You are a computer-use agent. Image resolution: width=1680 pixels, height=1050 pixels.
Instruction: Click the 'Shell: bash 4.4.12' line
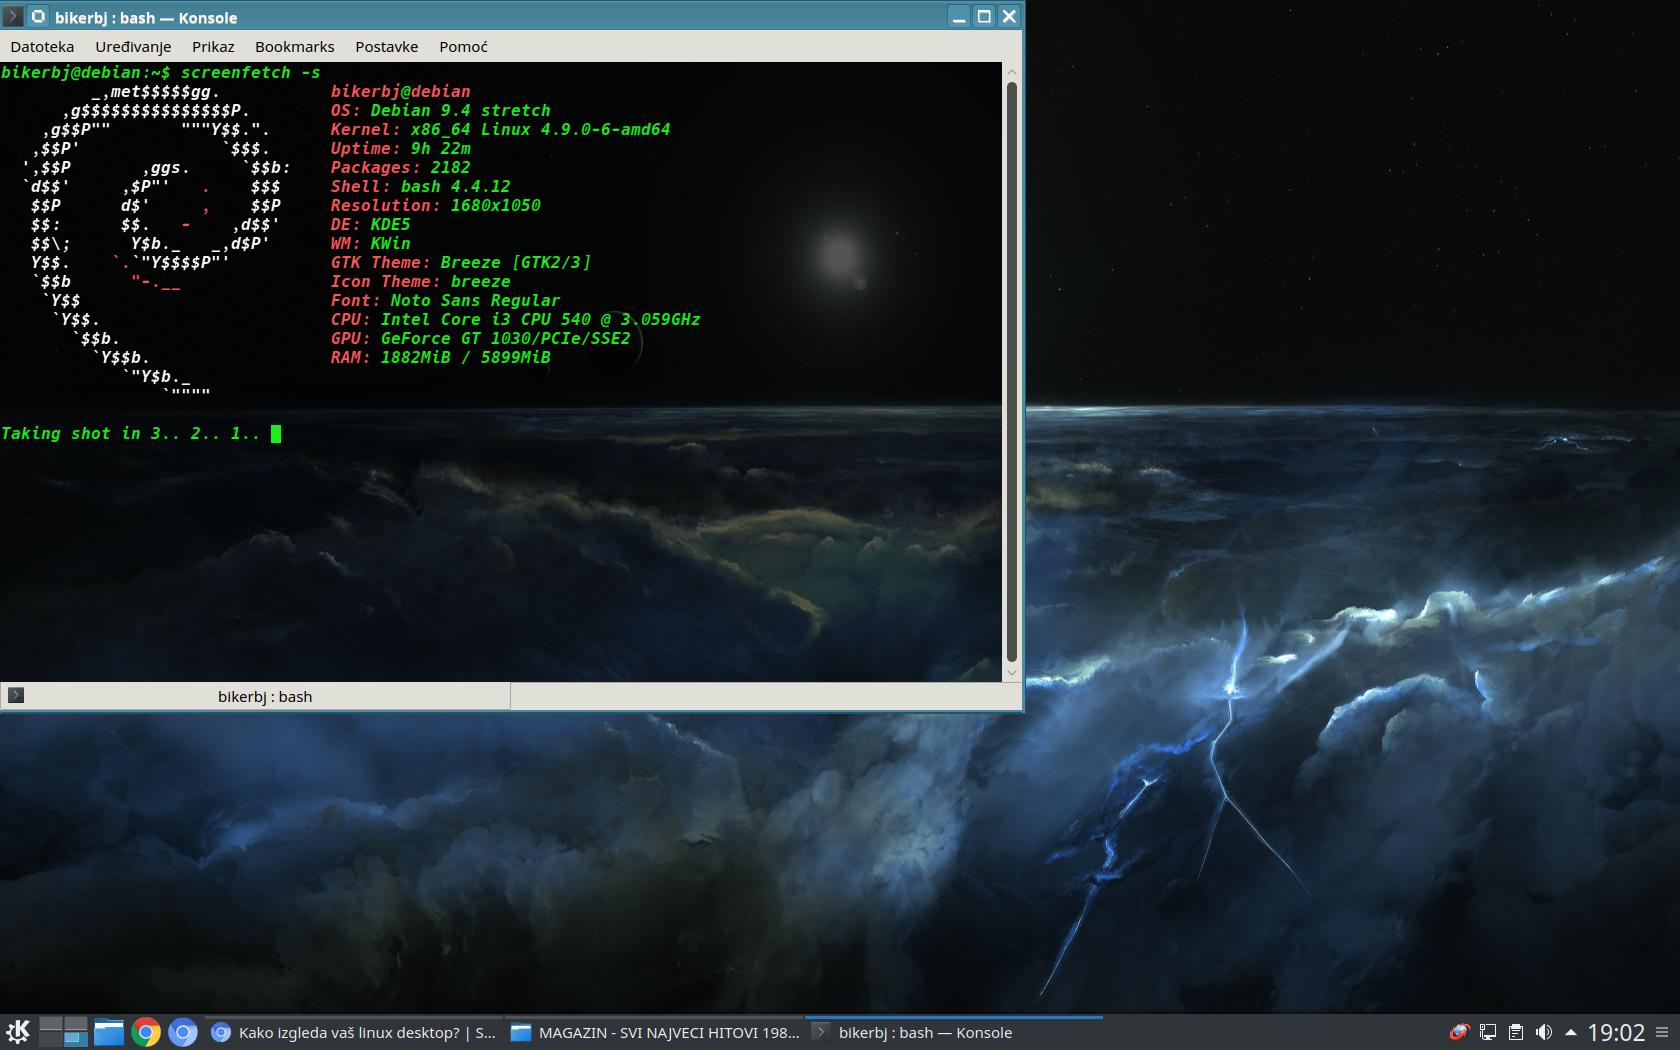point(420,186)
